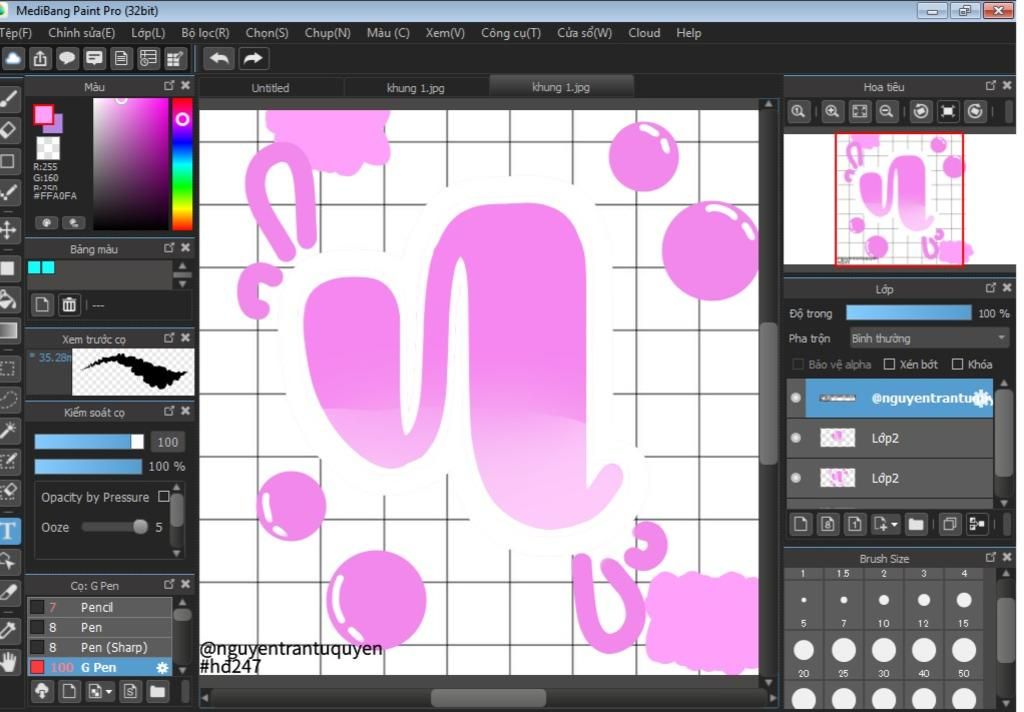Select the Pen (Sharp) brush

coord(99,647)
